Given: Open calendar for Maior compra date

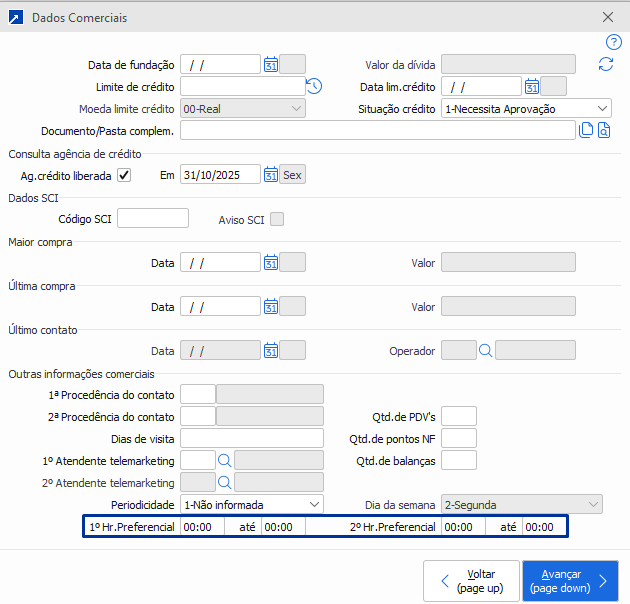Looking at the screenshot, I should pyautogui.click(x=270, y=262).
